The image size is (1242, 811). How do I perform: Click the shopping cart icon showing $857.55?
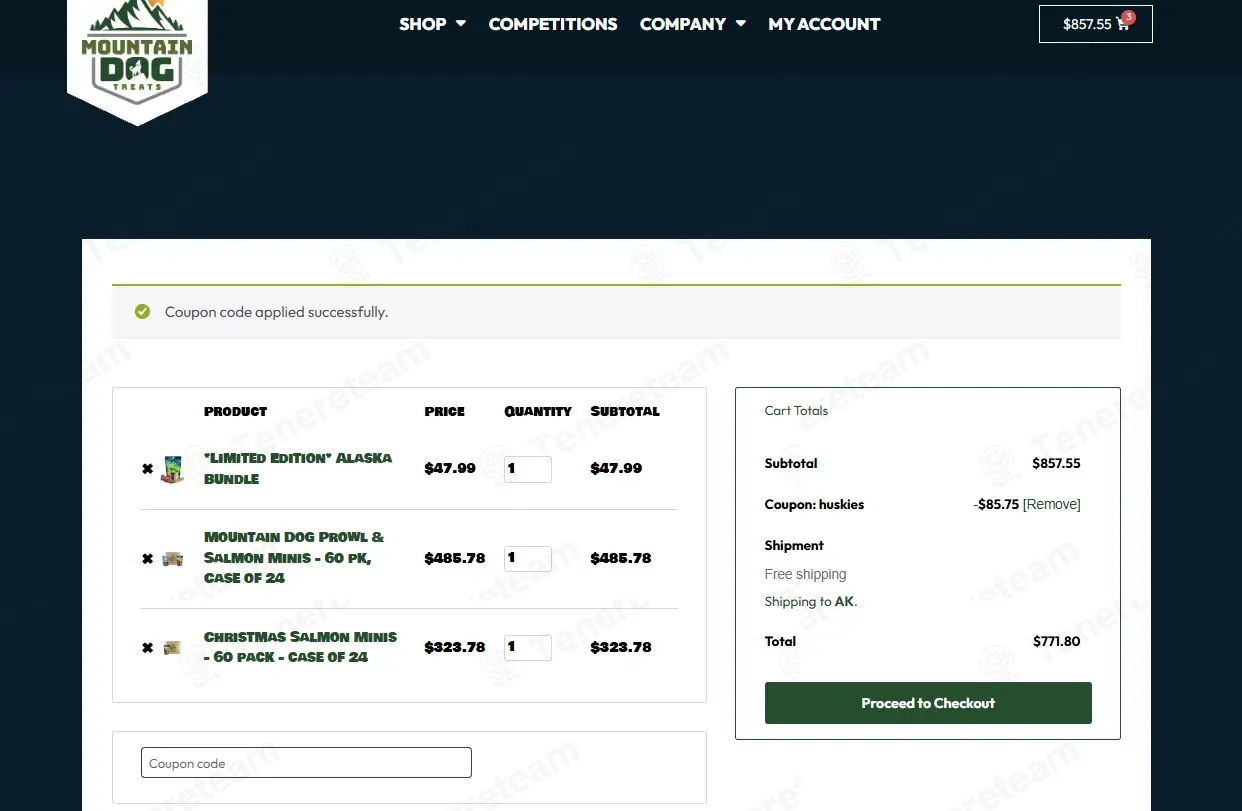pos(1096,24)
